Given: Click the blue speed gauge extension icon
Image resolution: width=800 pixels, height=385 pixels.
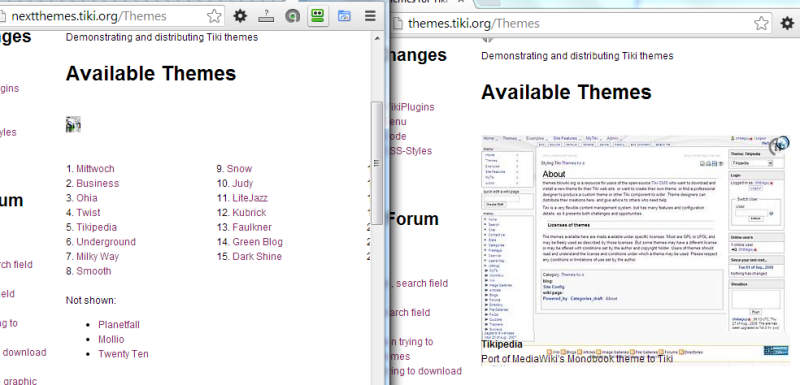Looking at the screenshot, I should [x=344, y=16].
